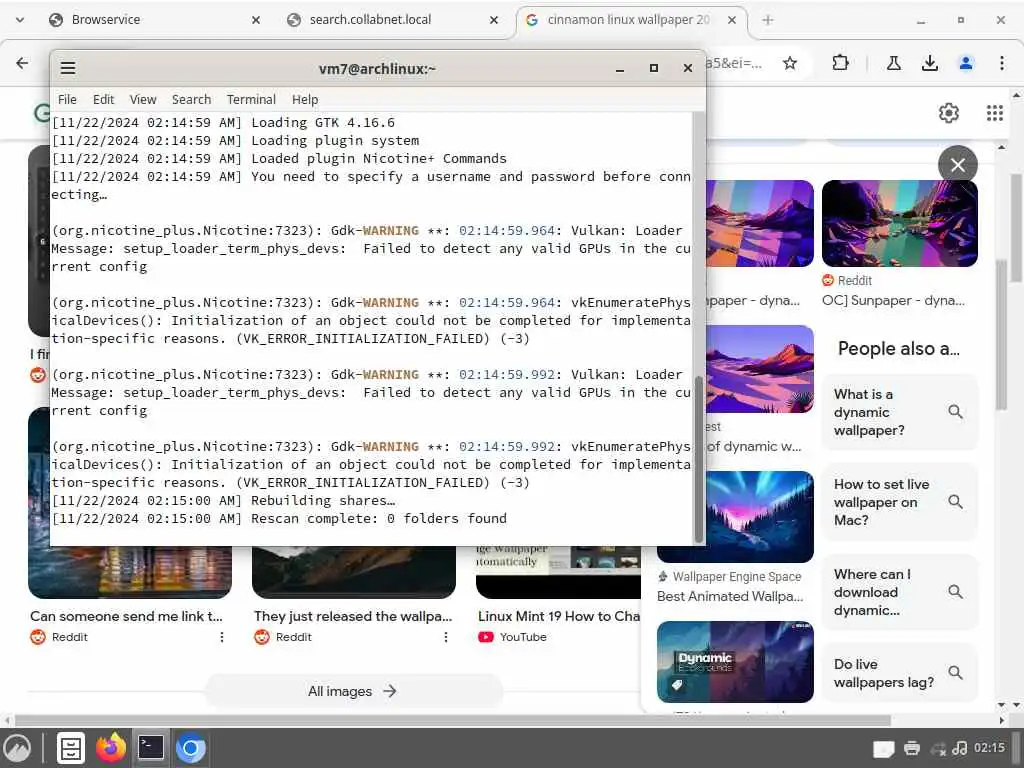Open the network tray icon

point(938,748)
